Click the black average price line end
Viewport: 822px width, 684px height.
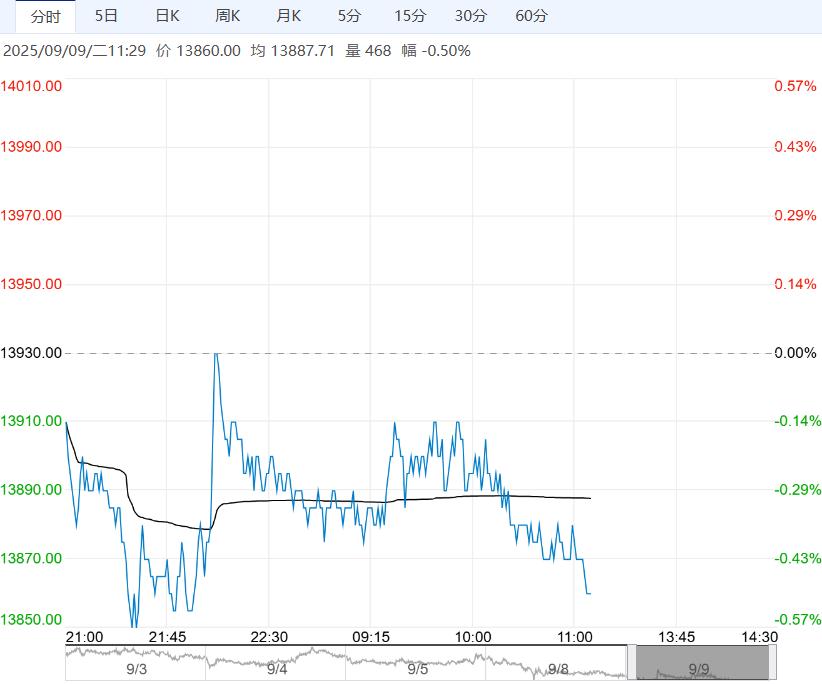pos(589,498)
